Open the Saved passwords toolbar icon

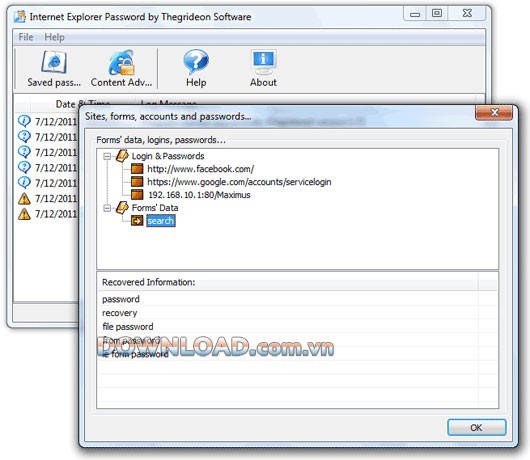[54, 69]
